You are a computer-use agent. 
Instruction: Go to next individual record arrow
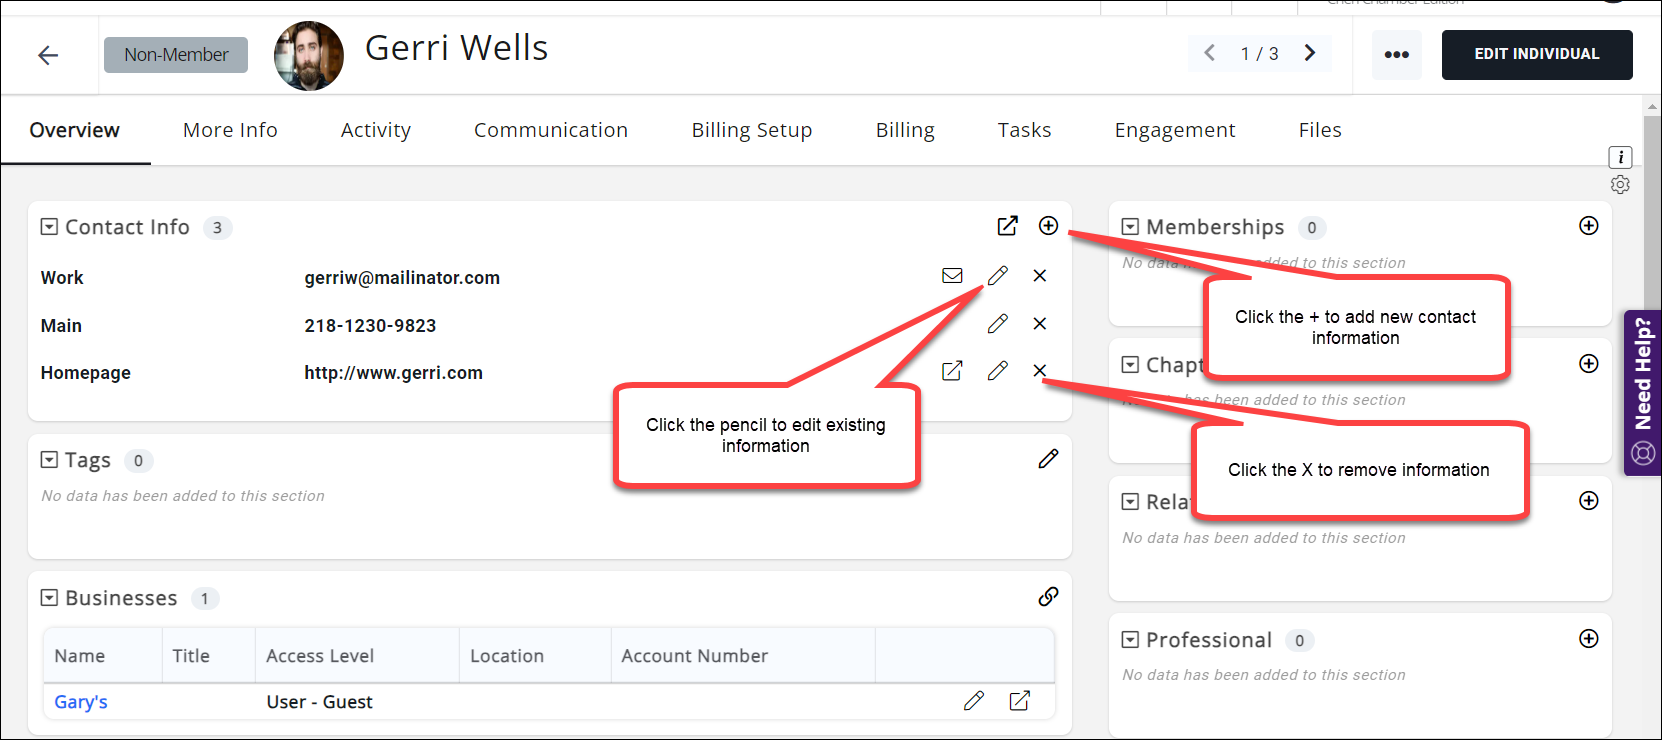point(1310,53)
